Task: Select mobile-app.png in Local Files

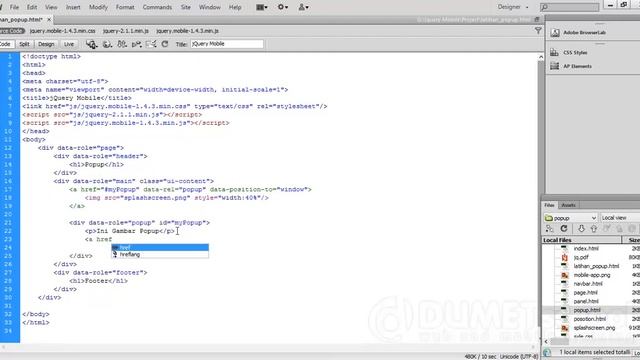Action: [591, 275]
